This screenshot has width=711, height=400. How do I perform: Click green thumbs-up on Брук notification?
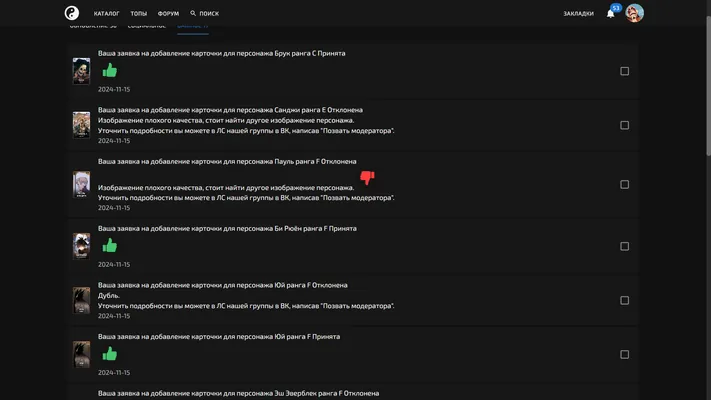coord(110,71)
